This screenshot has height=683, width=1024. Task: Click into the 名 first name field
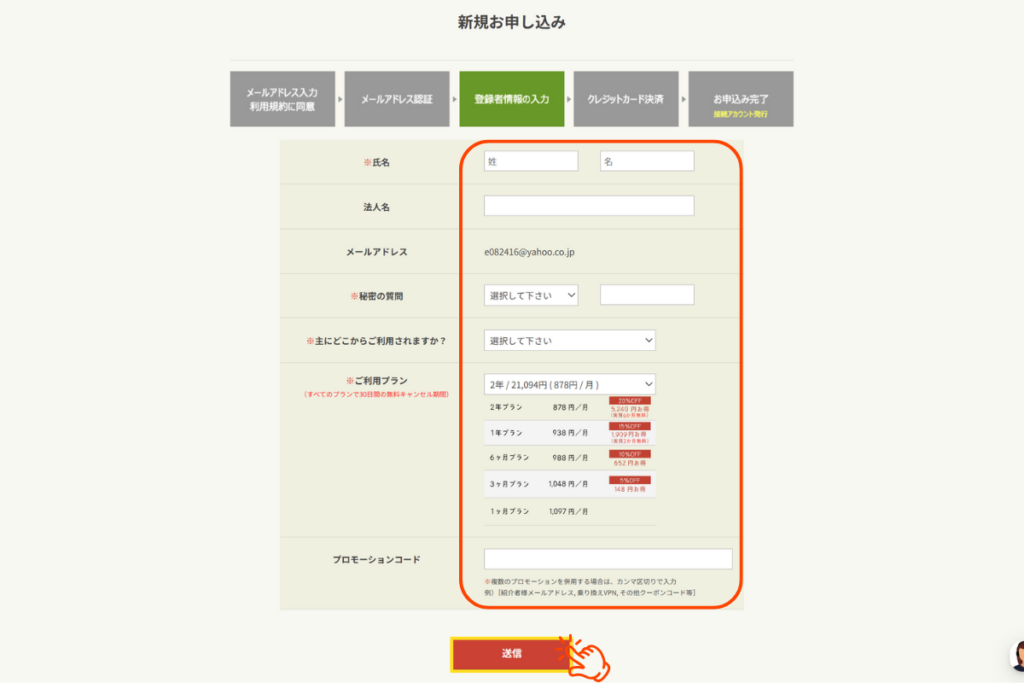point(646,161)
